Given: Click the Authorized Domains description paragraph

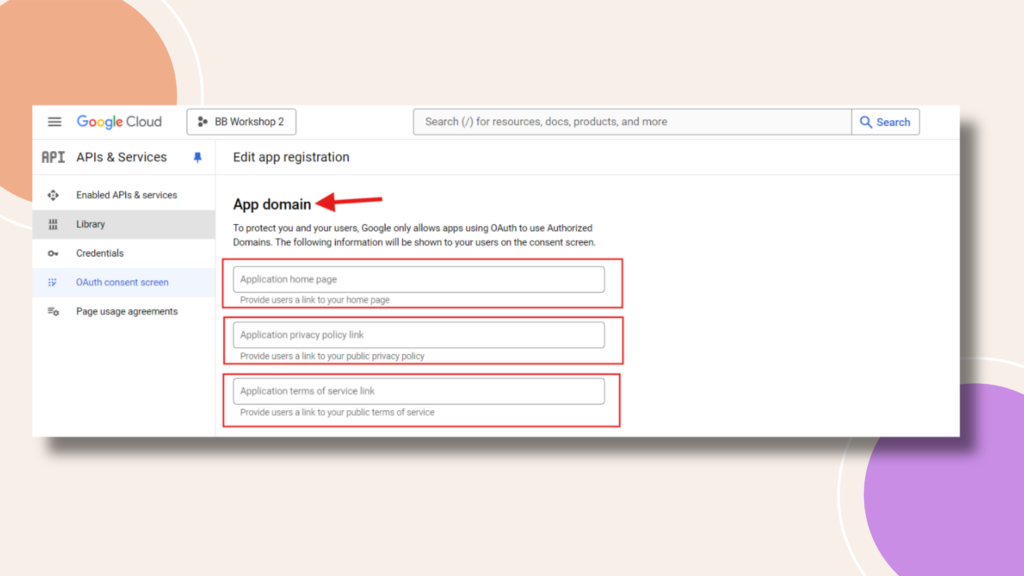Looking at the screenshot, I should 414,235.
